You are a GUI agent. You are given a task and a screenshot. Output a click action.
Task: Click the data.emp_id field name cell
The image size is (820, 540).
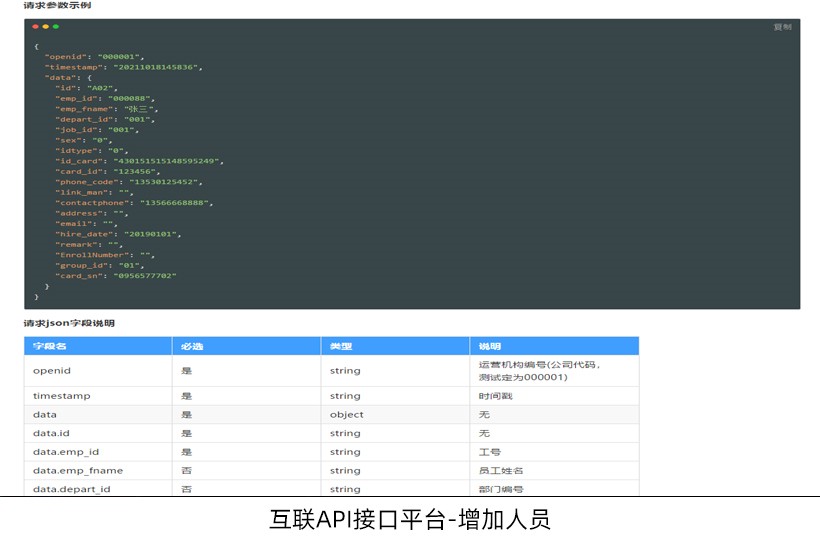click(x=66, y=452)
